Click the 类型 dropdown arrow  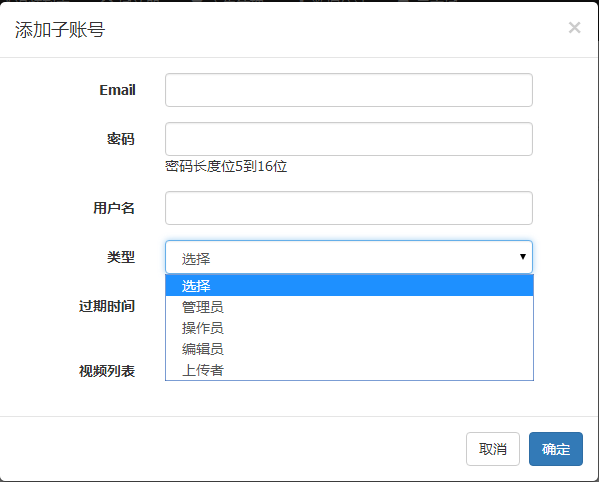[523, 257]
